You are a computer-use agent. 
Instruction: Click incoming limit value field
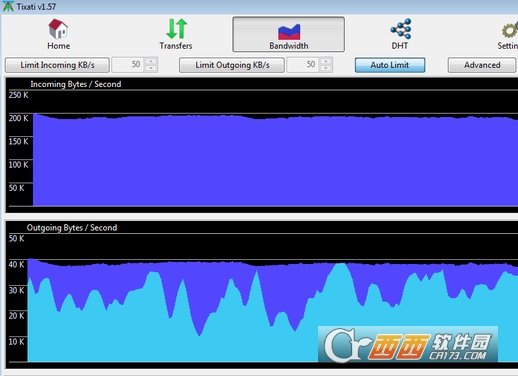pos(128,65)
